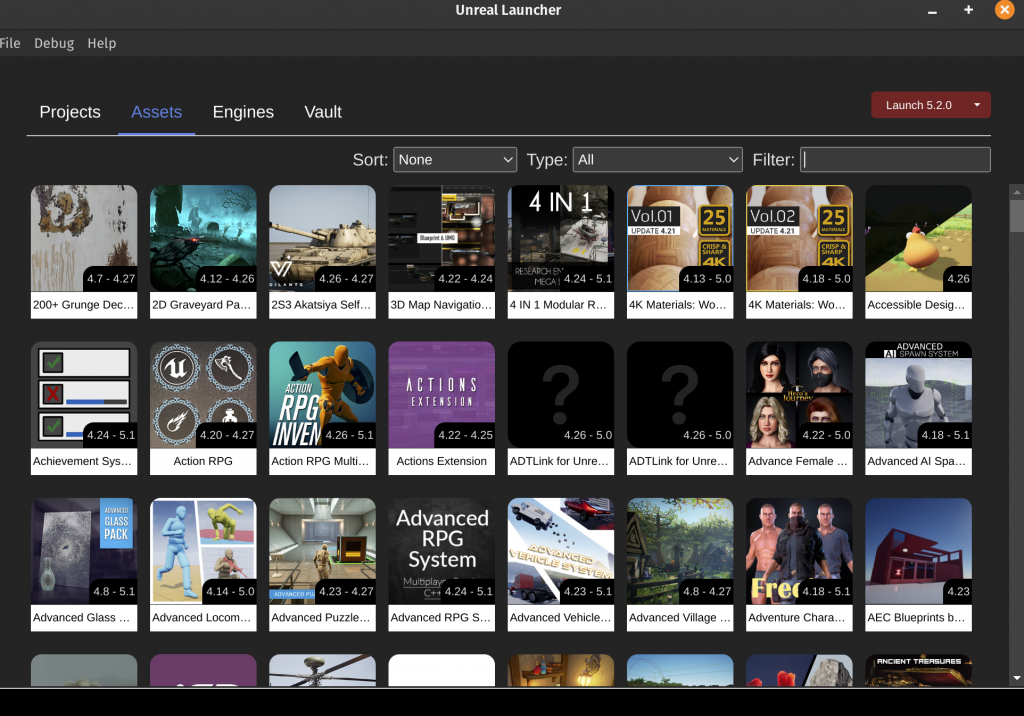1024x716 pixels.
Task: Open the Action RPG Multiplayer Inventory asset
Action: click(x=322, y=395)
